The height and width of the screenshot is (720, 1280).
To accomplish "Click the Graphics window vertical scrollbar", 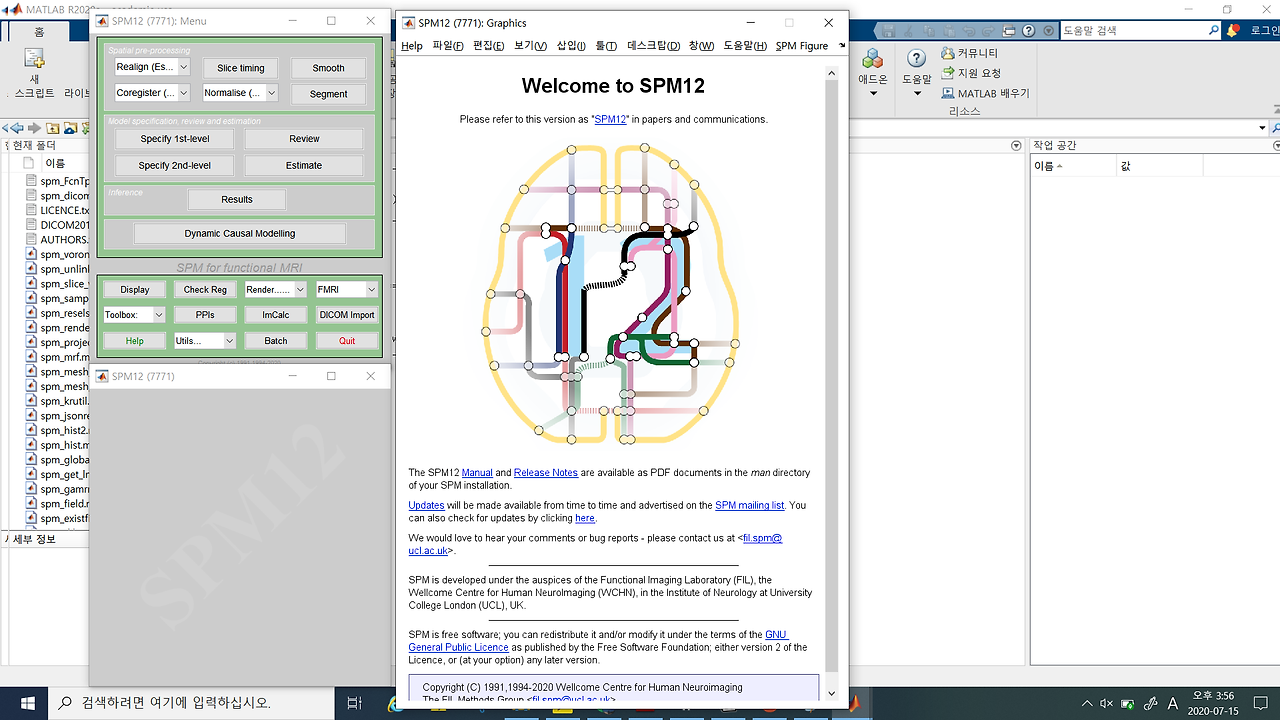I will coord(831,380).
